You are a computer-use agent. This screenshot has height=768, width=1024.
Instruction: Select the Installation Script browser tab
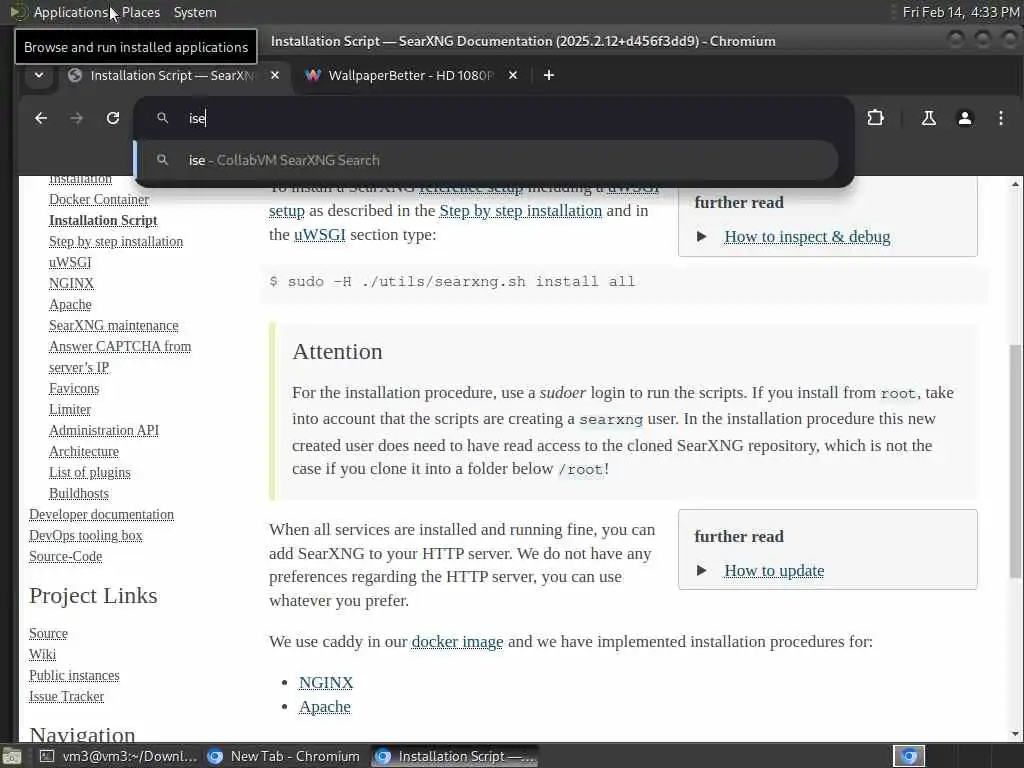(x=171, y=75)
